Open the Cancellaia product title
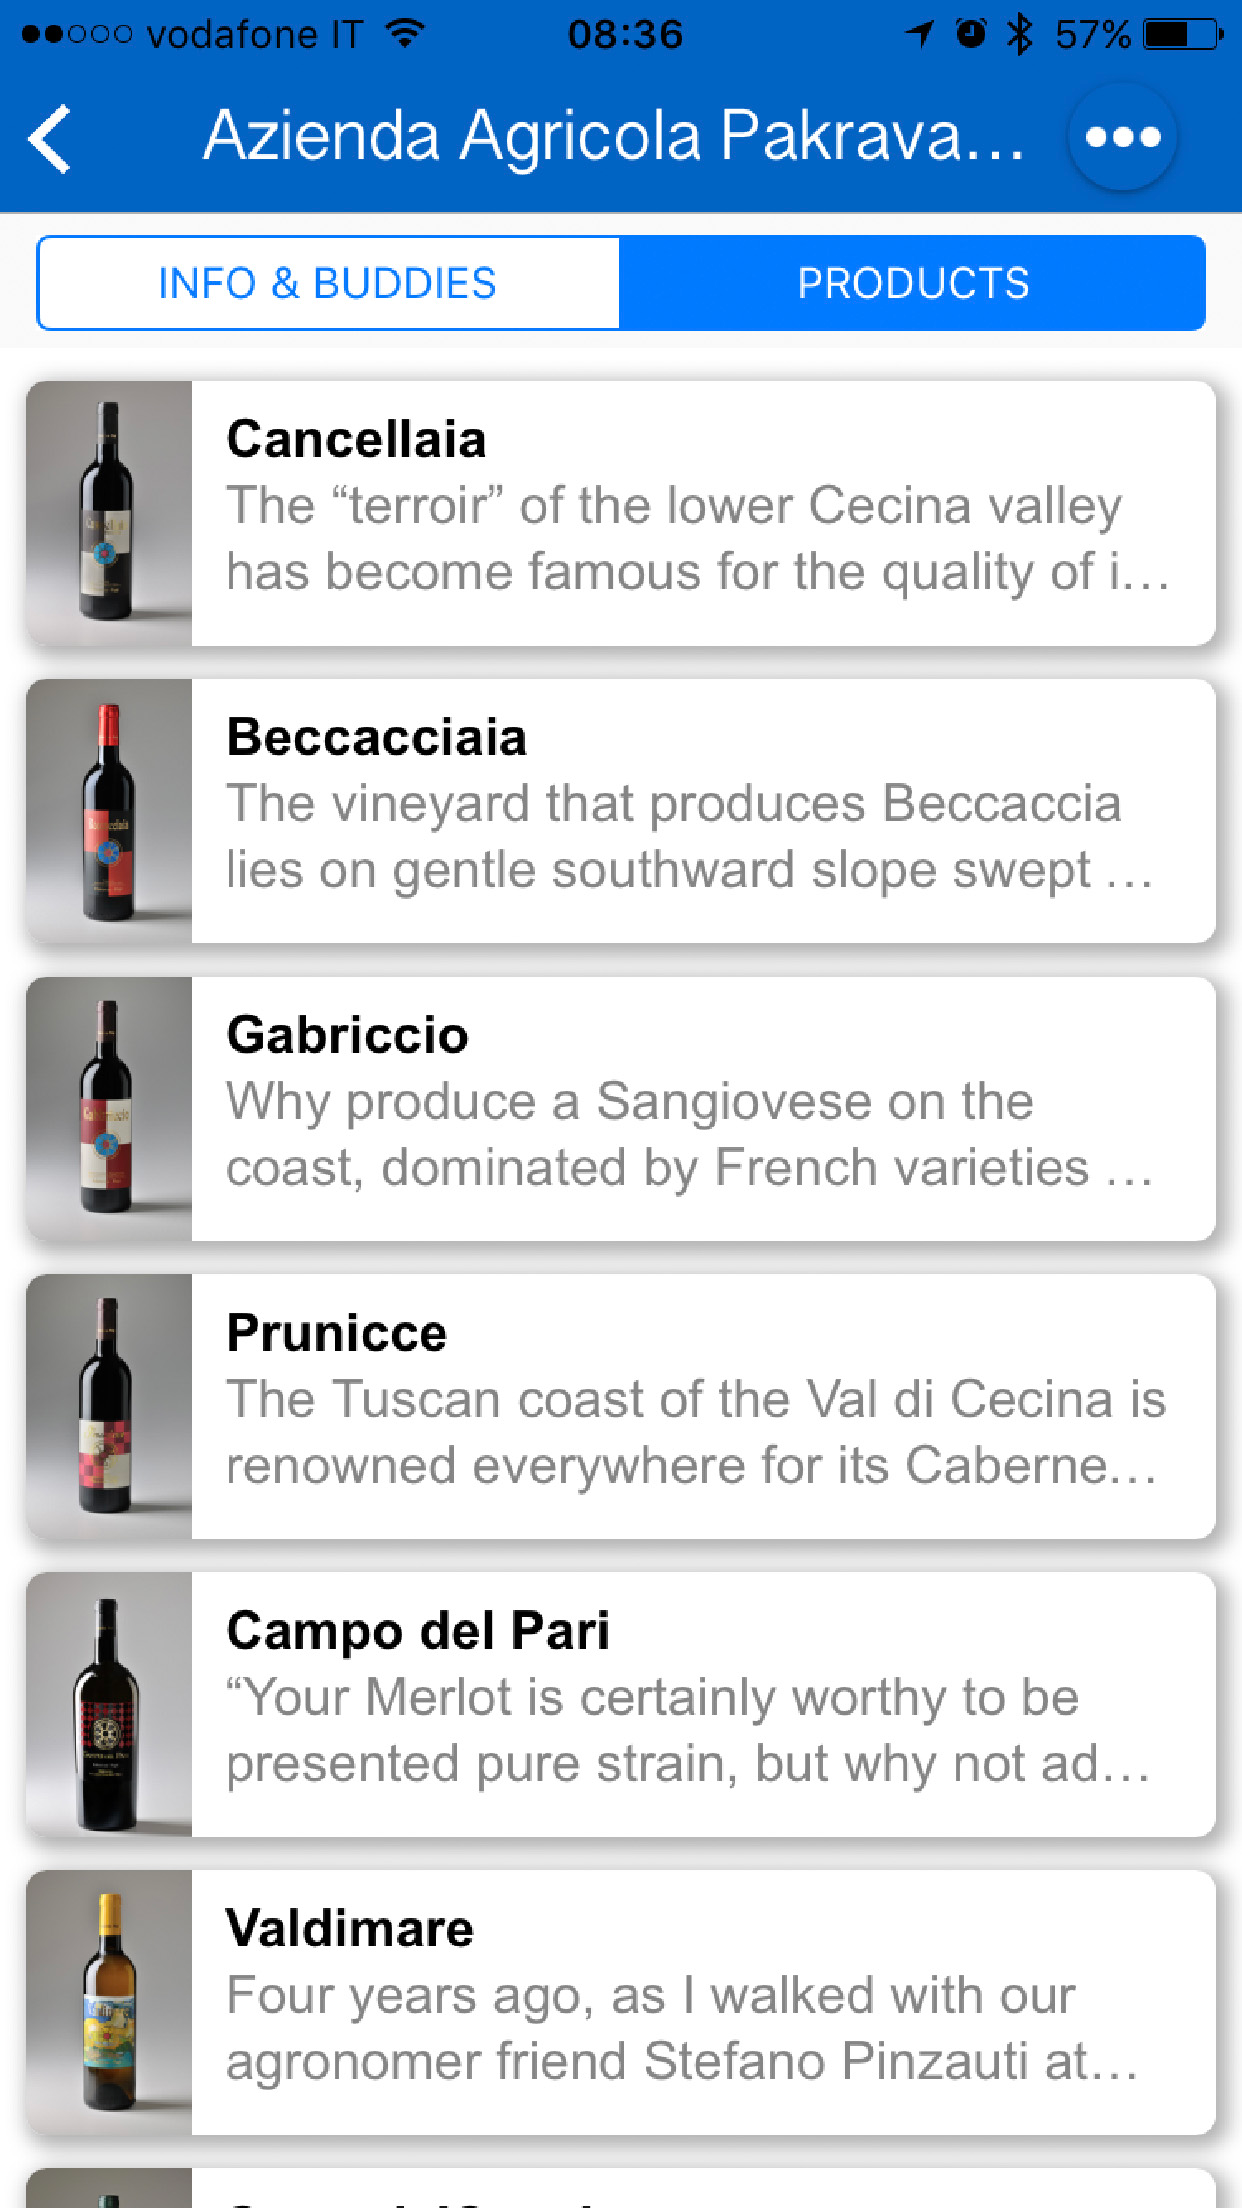The height and width of the screenshot is (2208, 1242). tap(357, 439)
